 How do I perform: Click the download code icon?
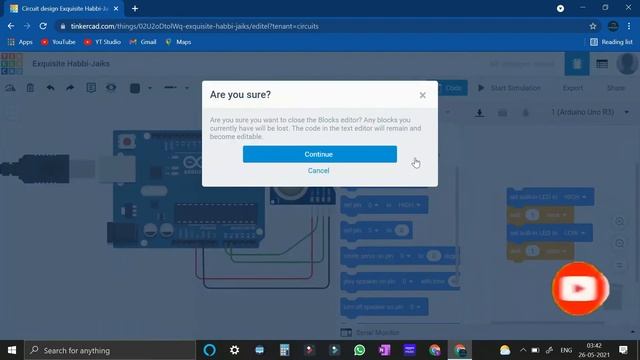pyautogui.click(x=480, y=113)
